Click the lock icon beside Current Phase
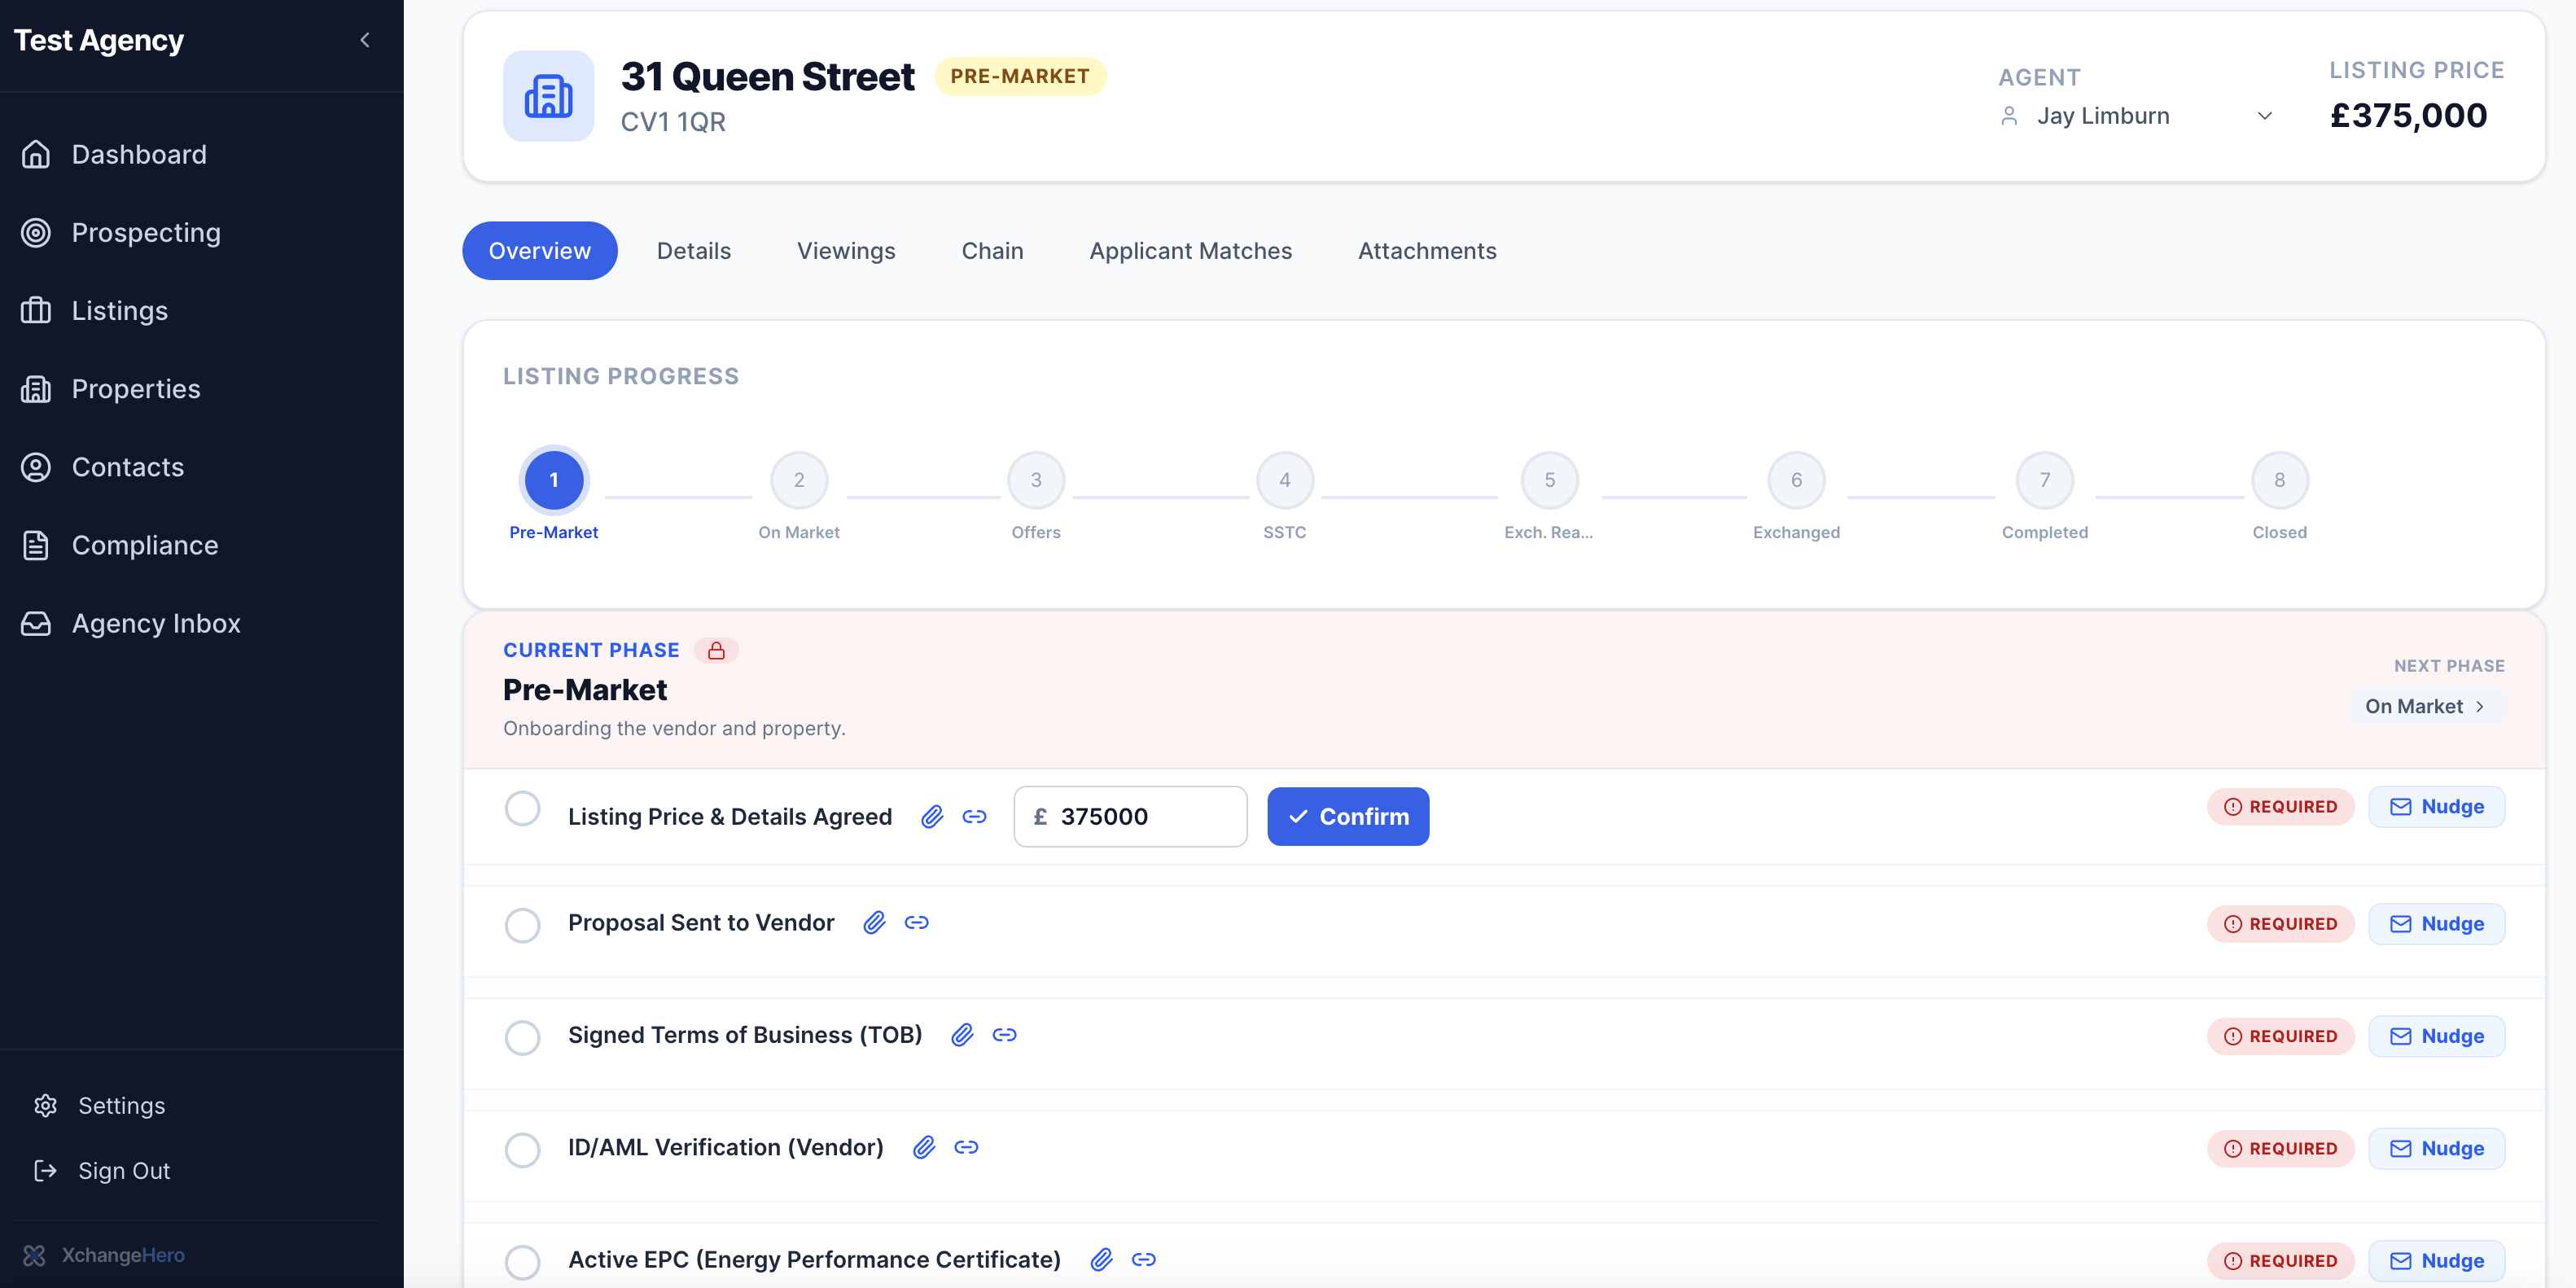Viewport: 2576px width, 1288px height. [x=717, y=650]
